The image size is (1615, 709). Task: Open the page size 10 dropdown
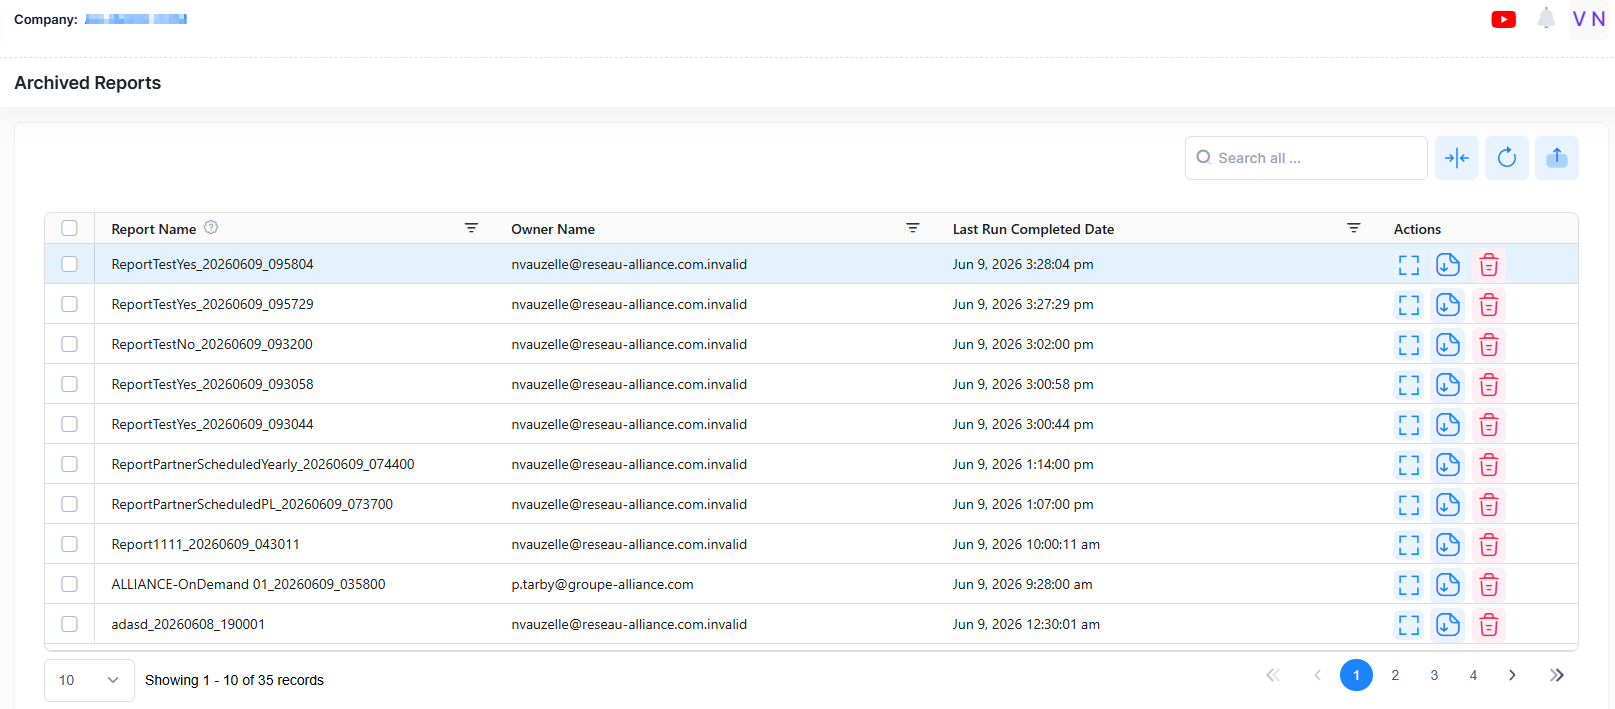[89, 680]
